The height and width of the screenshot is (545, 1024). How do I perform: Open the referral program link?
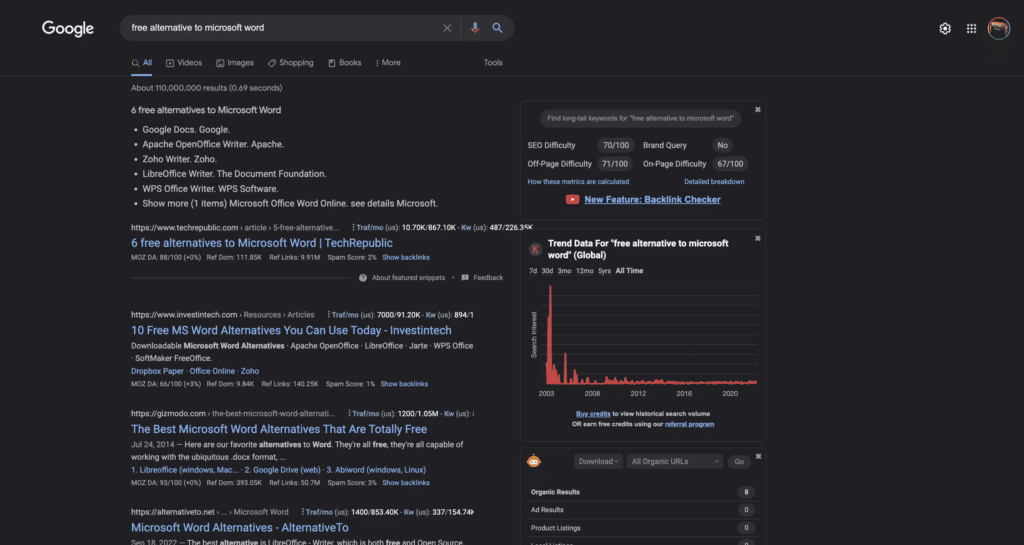click(x=689, y=424)
